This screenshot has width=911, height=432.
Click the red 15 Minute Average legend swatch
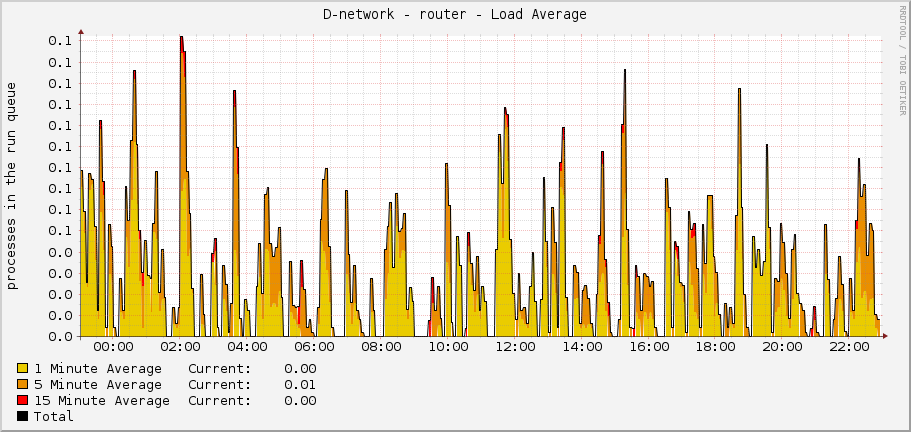point(23,400)
